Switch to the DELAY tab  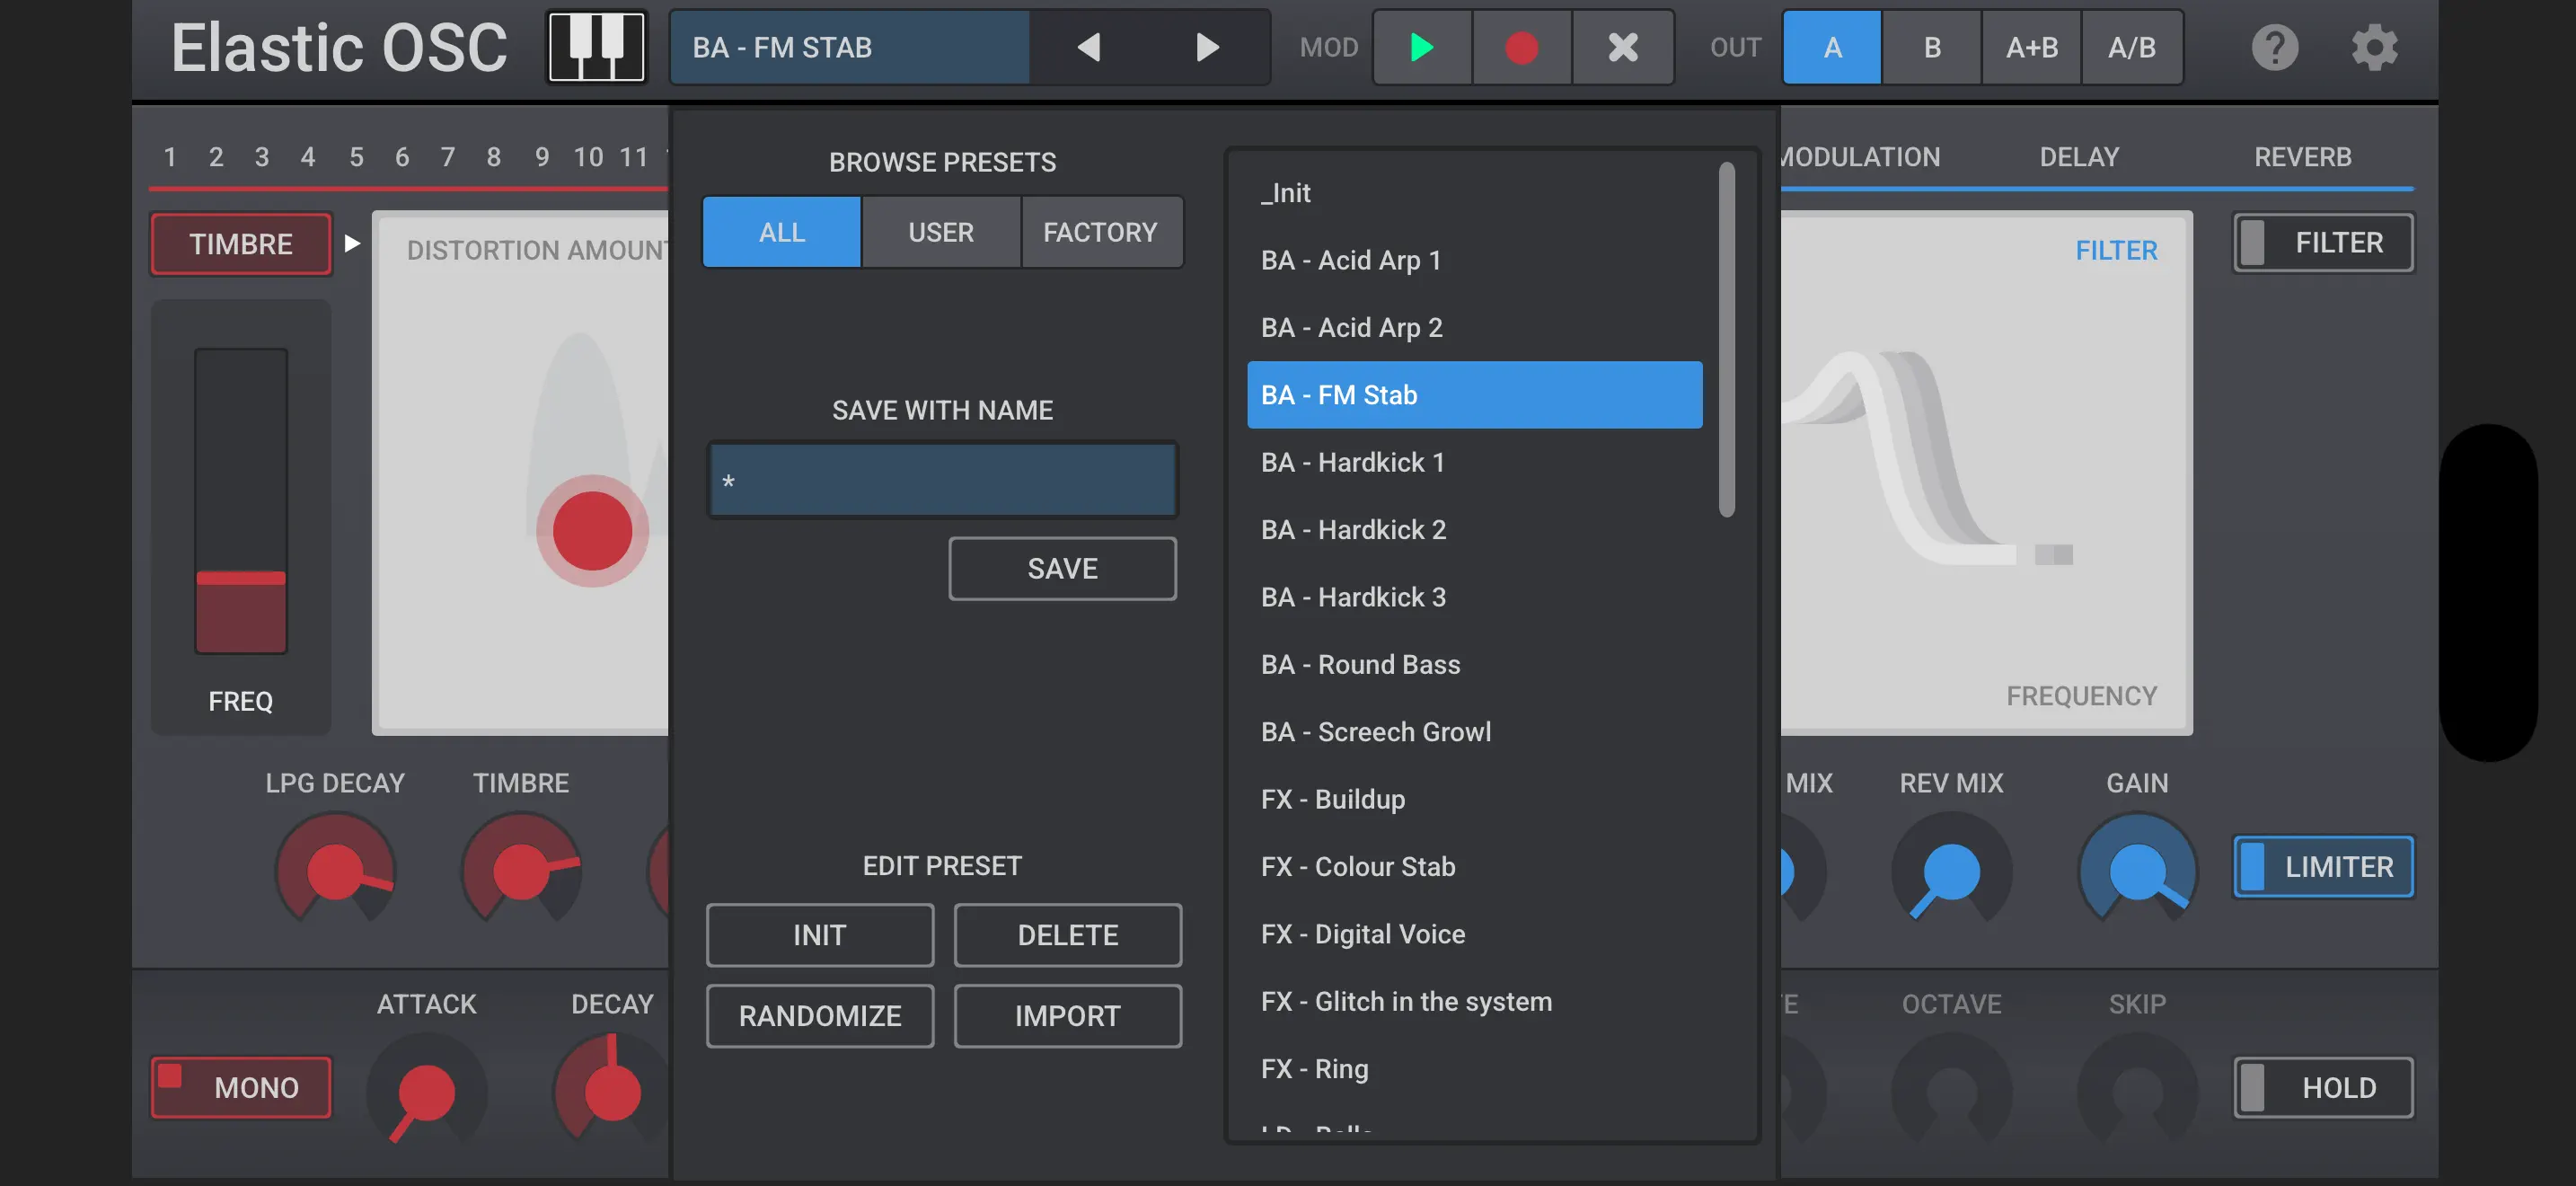coord(2078,156)
